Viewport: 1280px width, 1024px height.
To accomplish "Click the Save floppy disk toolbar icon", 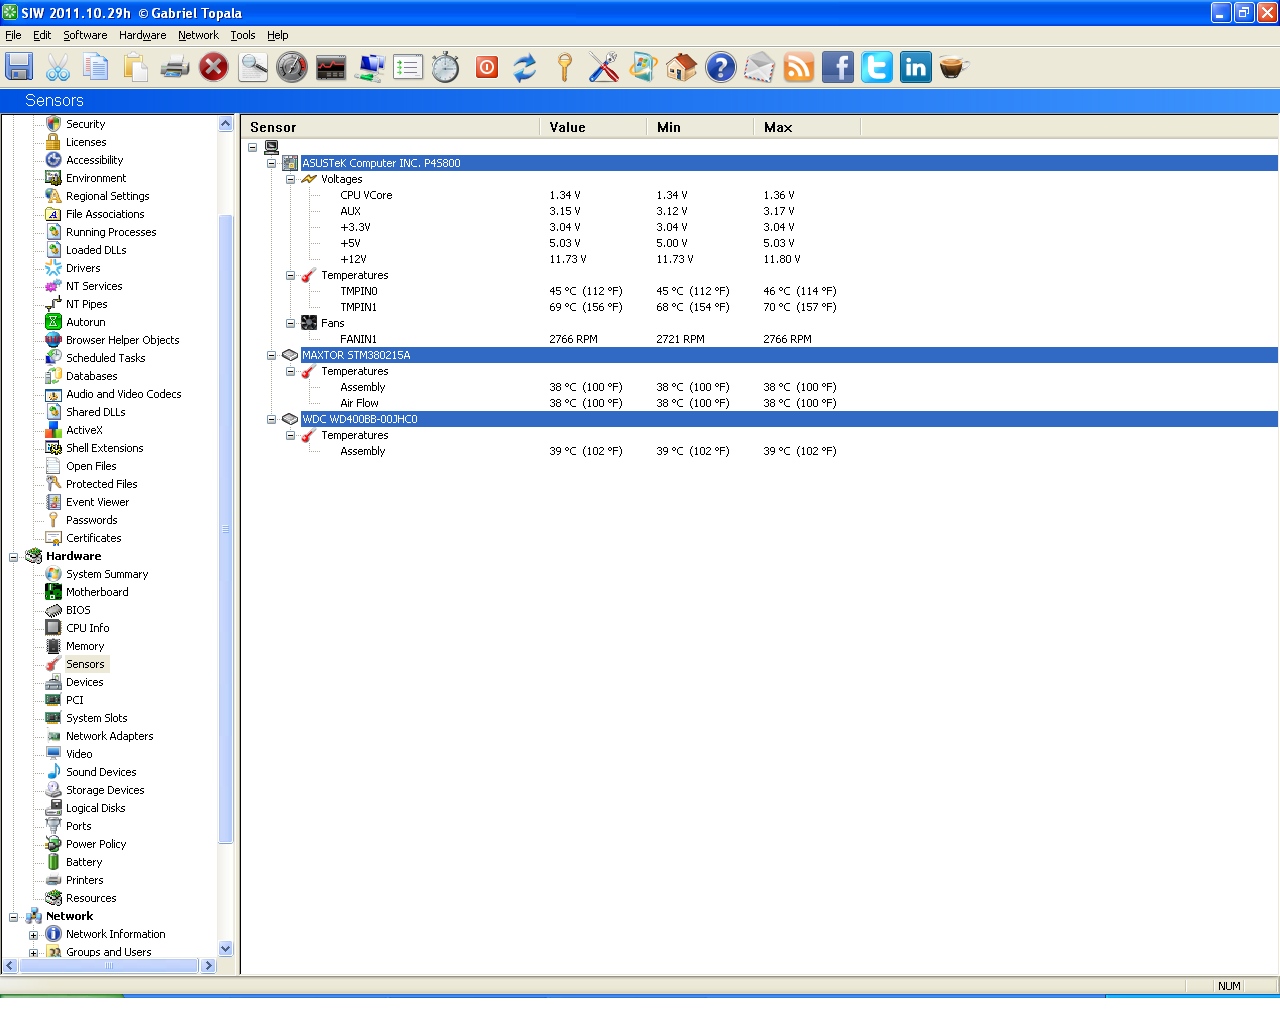I will pyautogui.click(x=19, y=67).
